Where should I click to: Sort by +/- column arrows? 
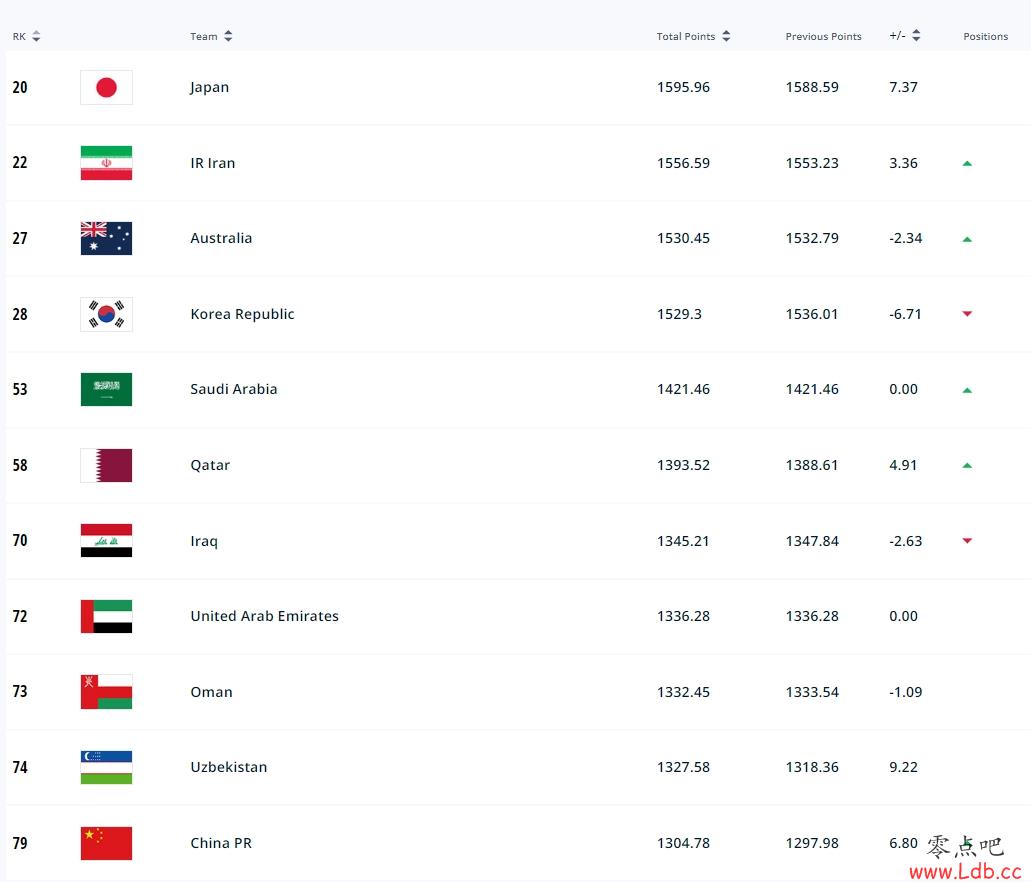916,36
